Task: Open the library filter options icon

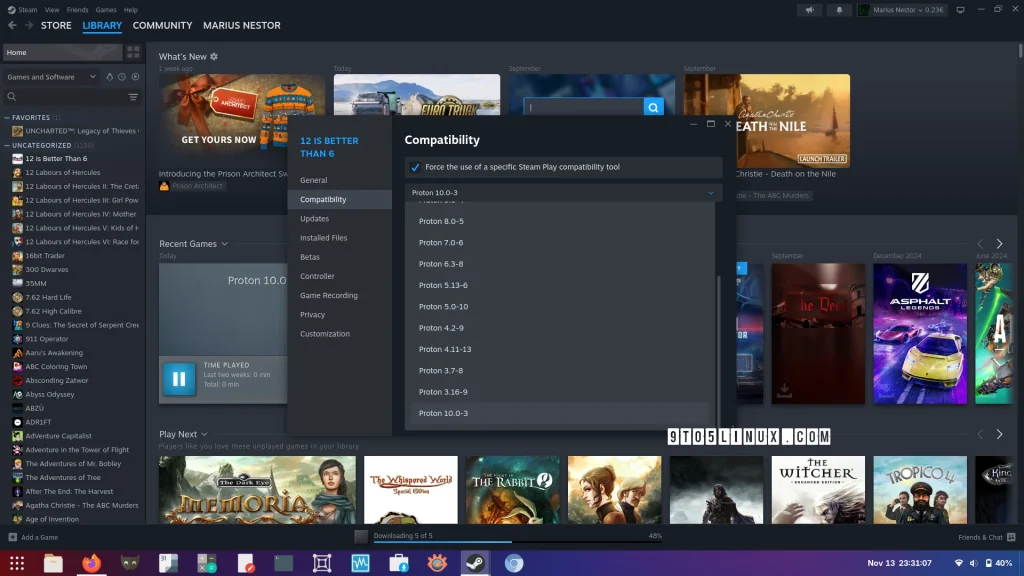Action: coord(134,95)
